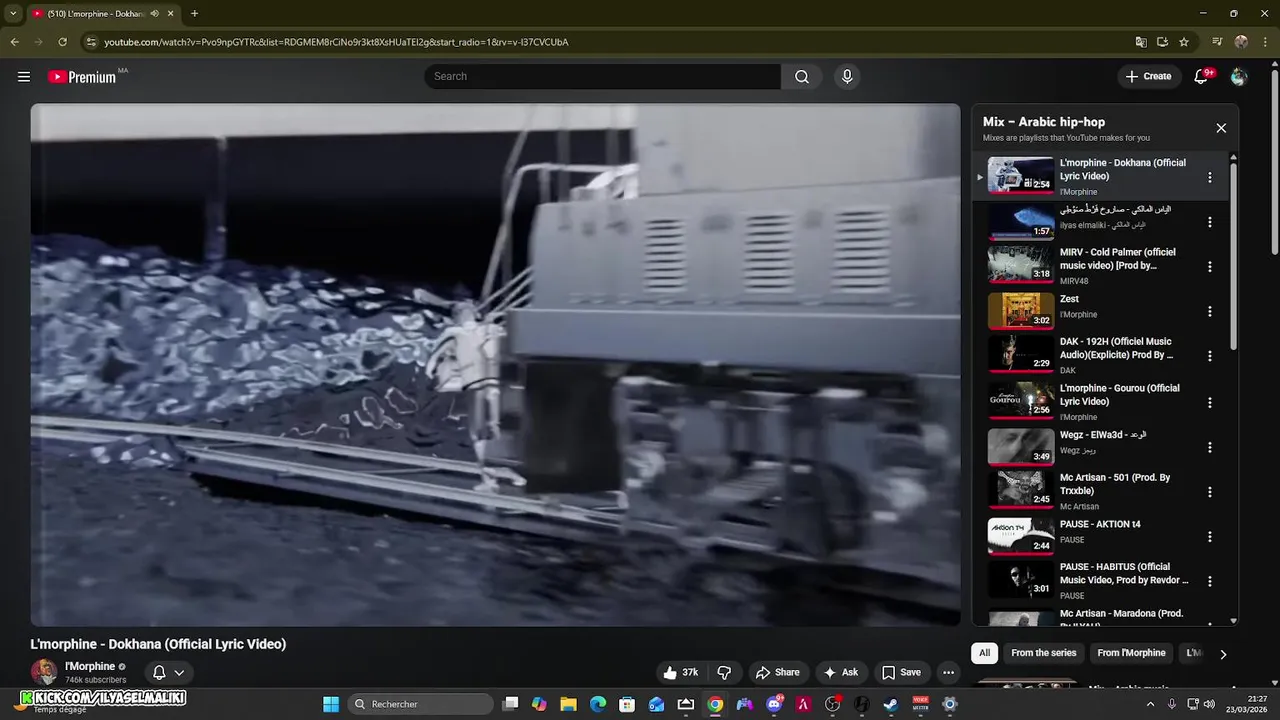Select the All filter chip
The image size is (1280, 720).
coord(984,653)
